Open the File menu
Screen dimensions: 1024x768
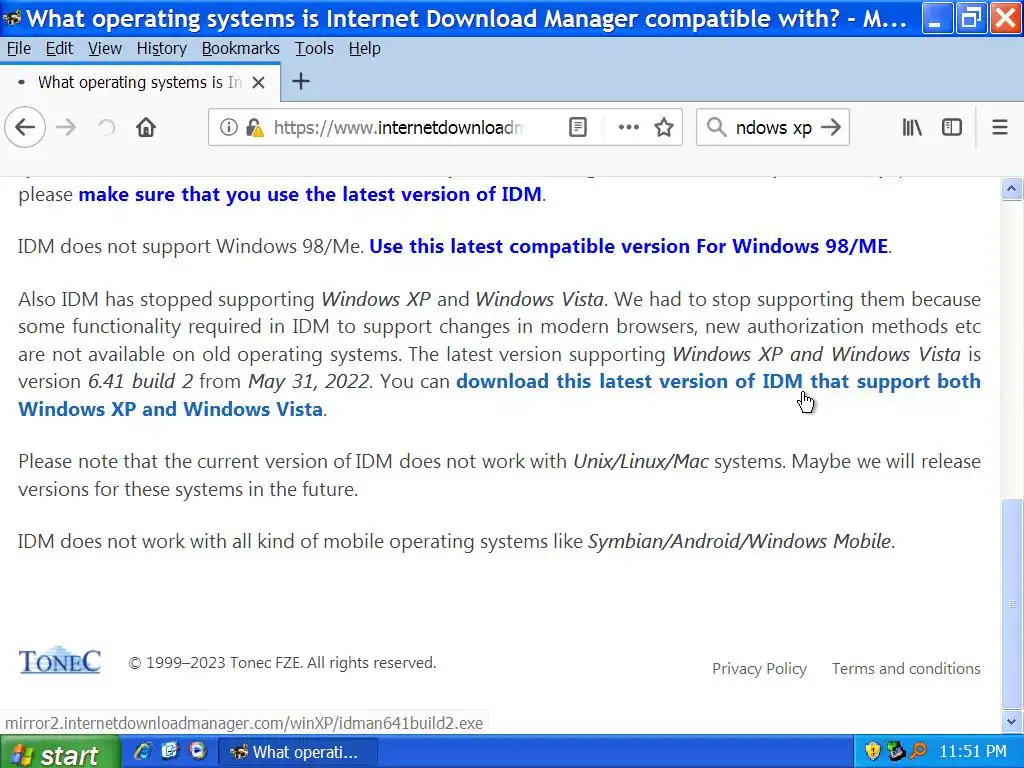click(x=18, y=48)
